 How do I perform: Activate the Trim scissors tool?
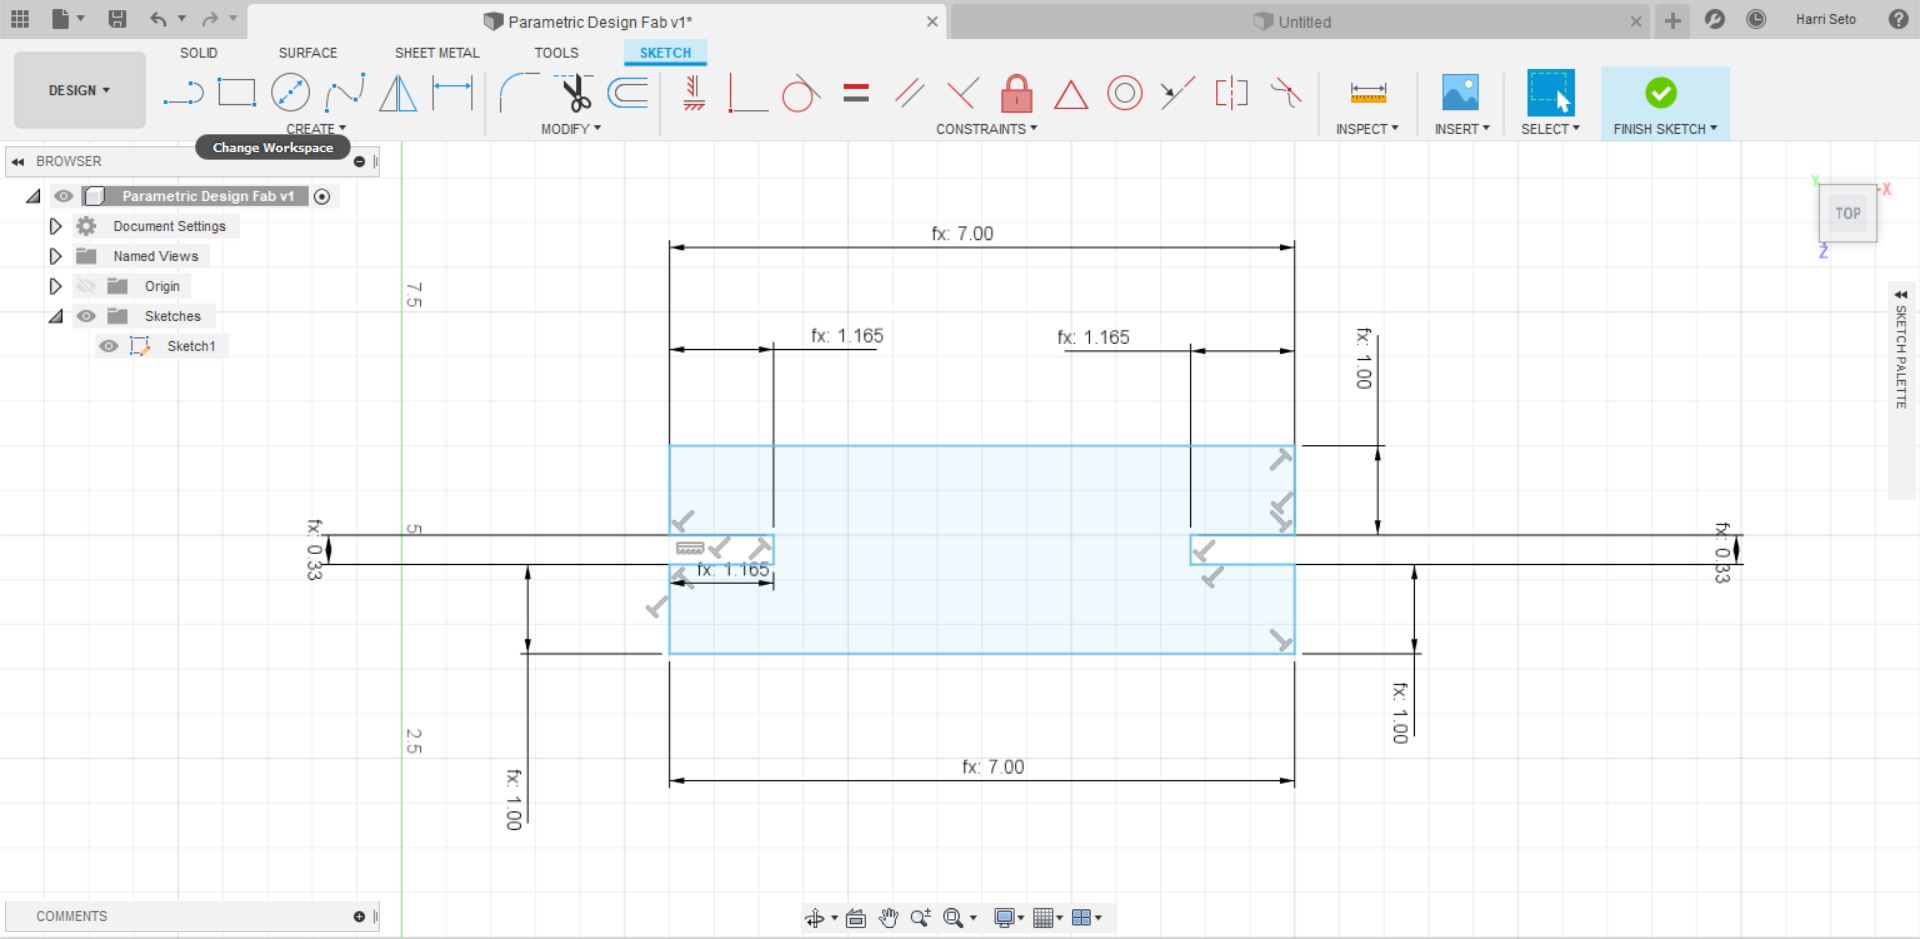click(574, 93)
